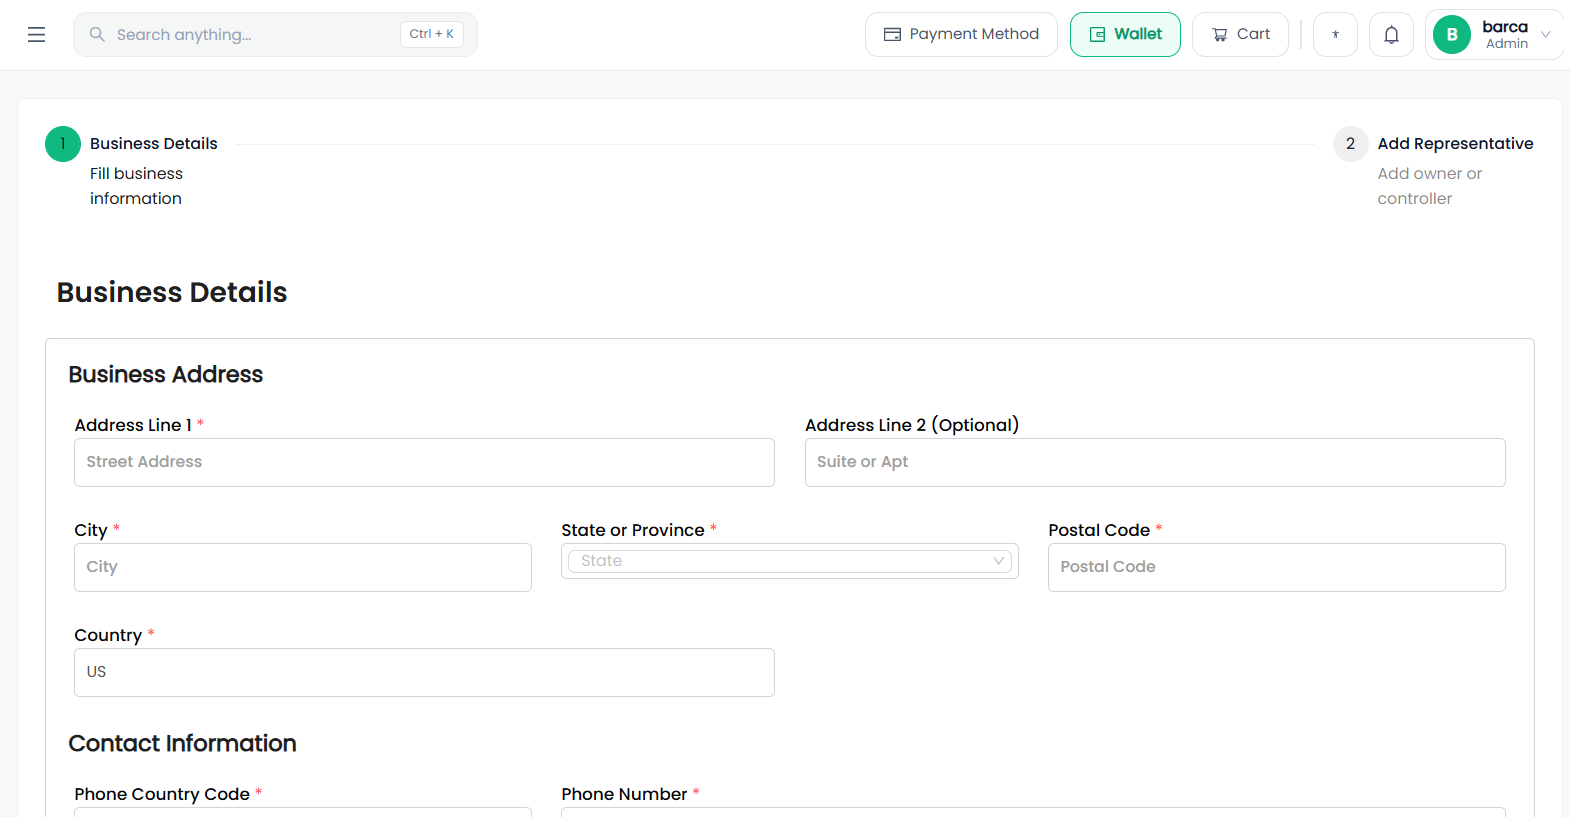Click the step number 2 circle
The image size is (1570, 817).
pos(1350,144)
